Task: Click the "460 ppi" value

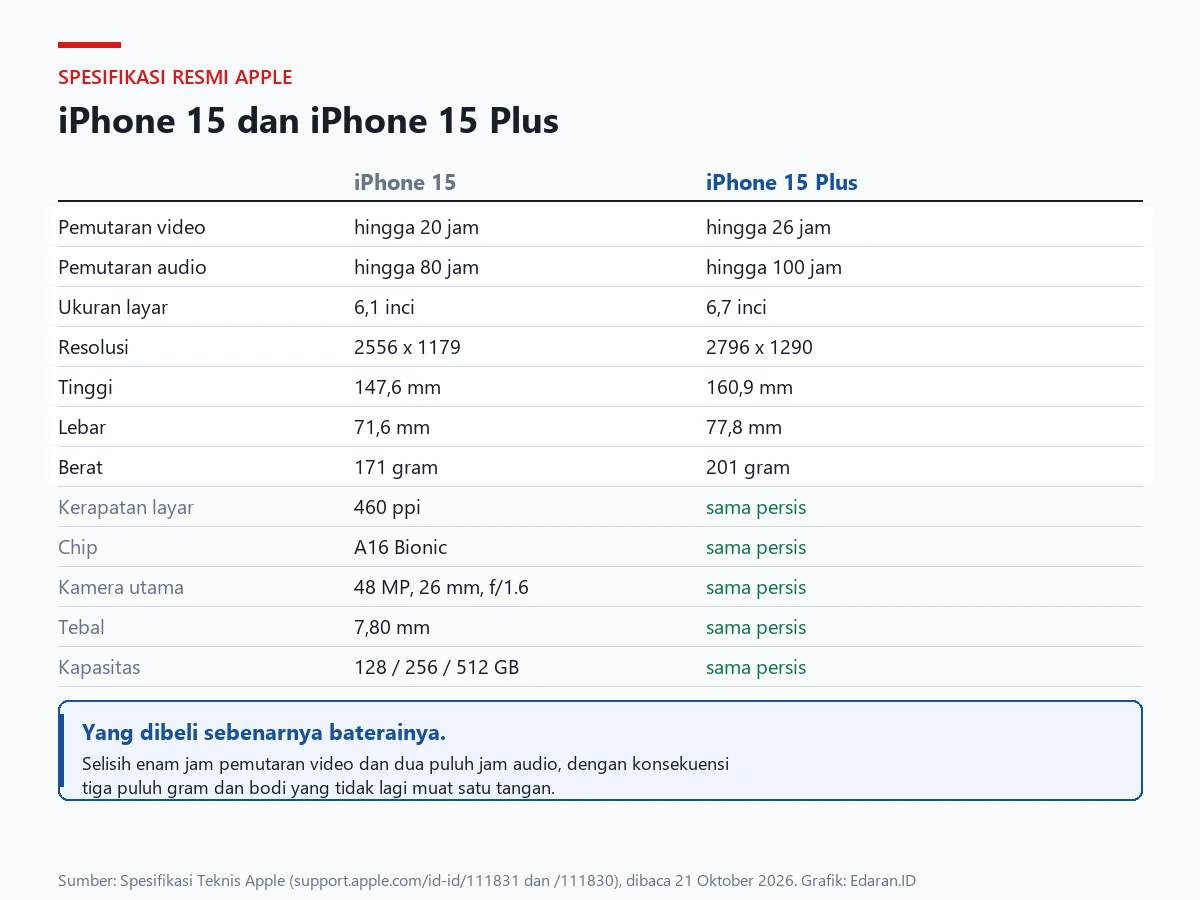Action: point(387,507)
